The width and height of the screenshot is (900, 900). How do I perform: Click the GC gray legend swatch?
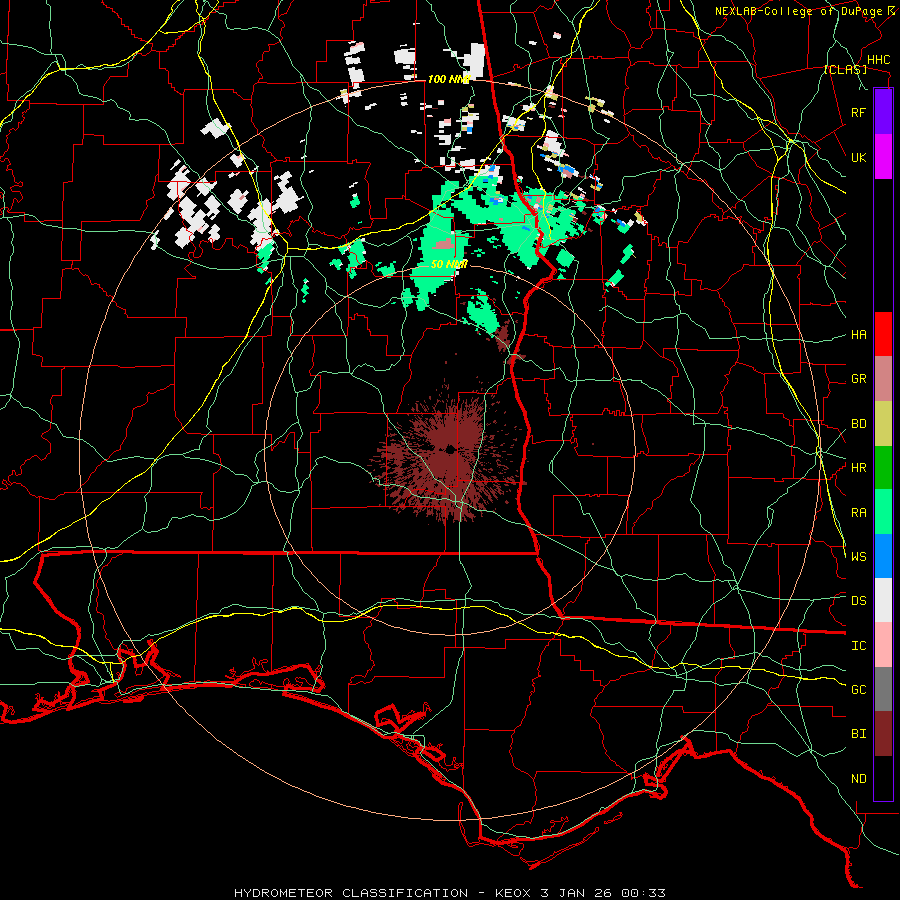pos(883,689)
